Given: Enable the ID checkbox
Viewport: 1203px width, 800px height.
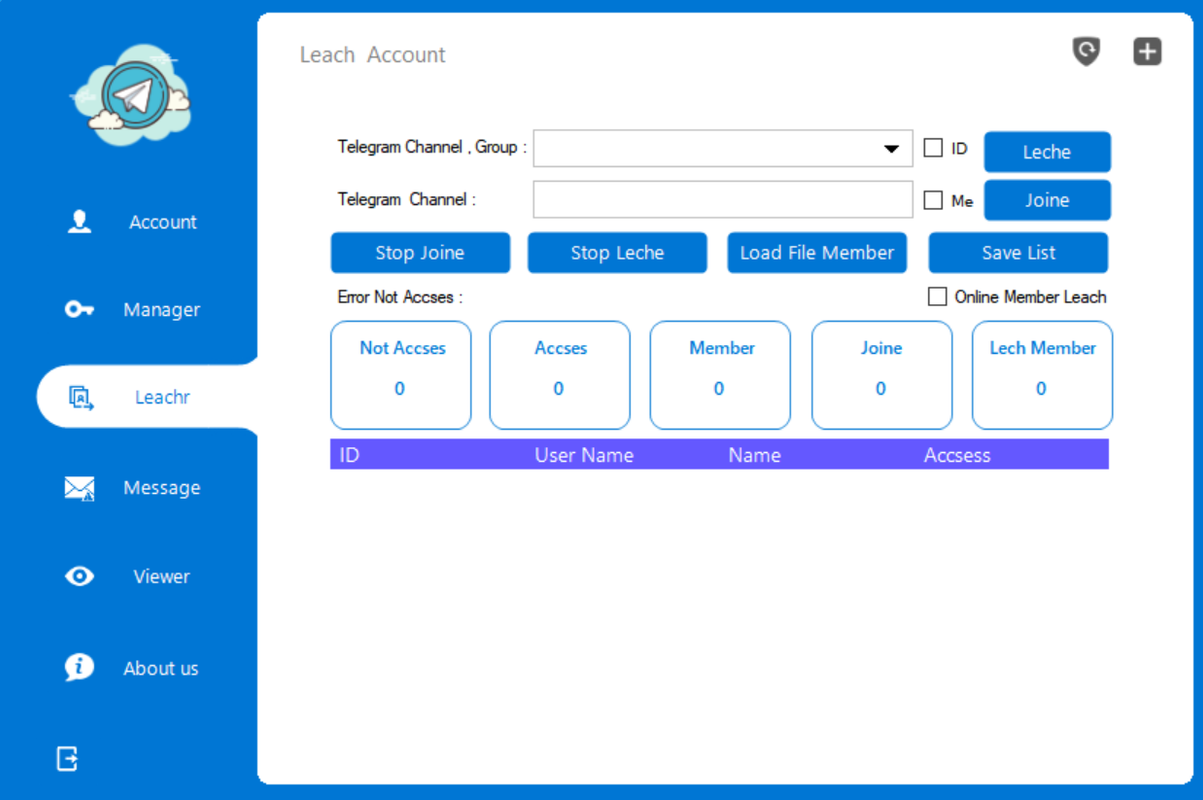Looking at the screenshot, I should [x=933, y=148].
